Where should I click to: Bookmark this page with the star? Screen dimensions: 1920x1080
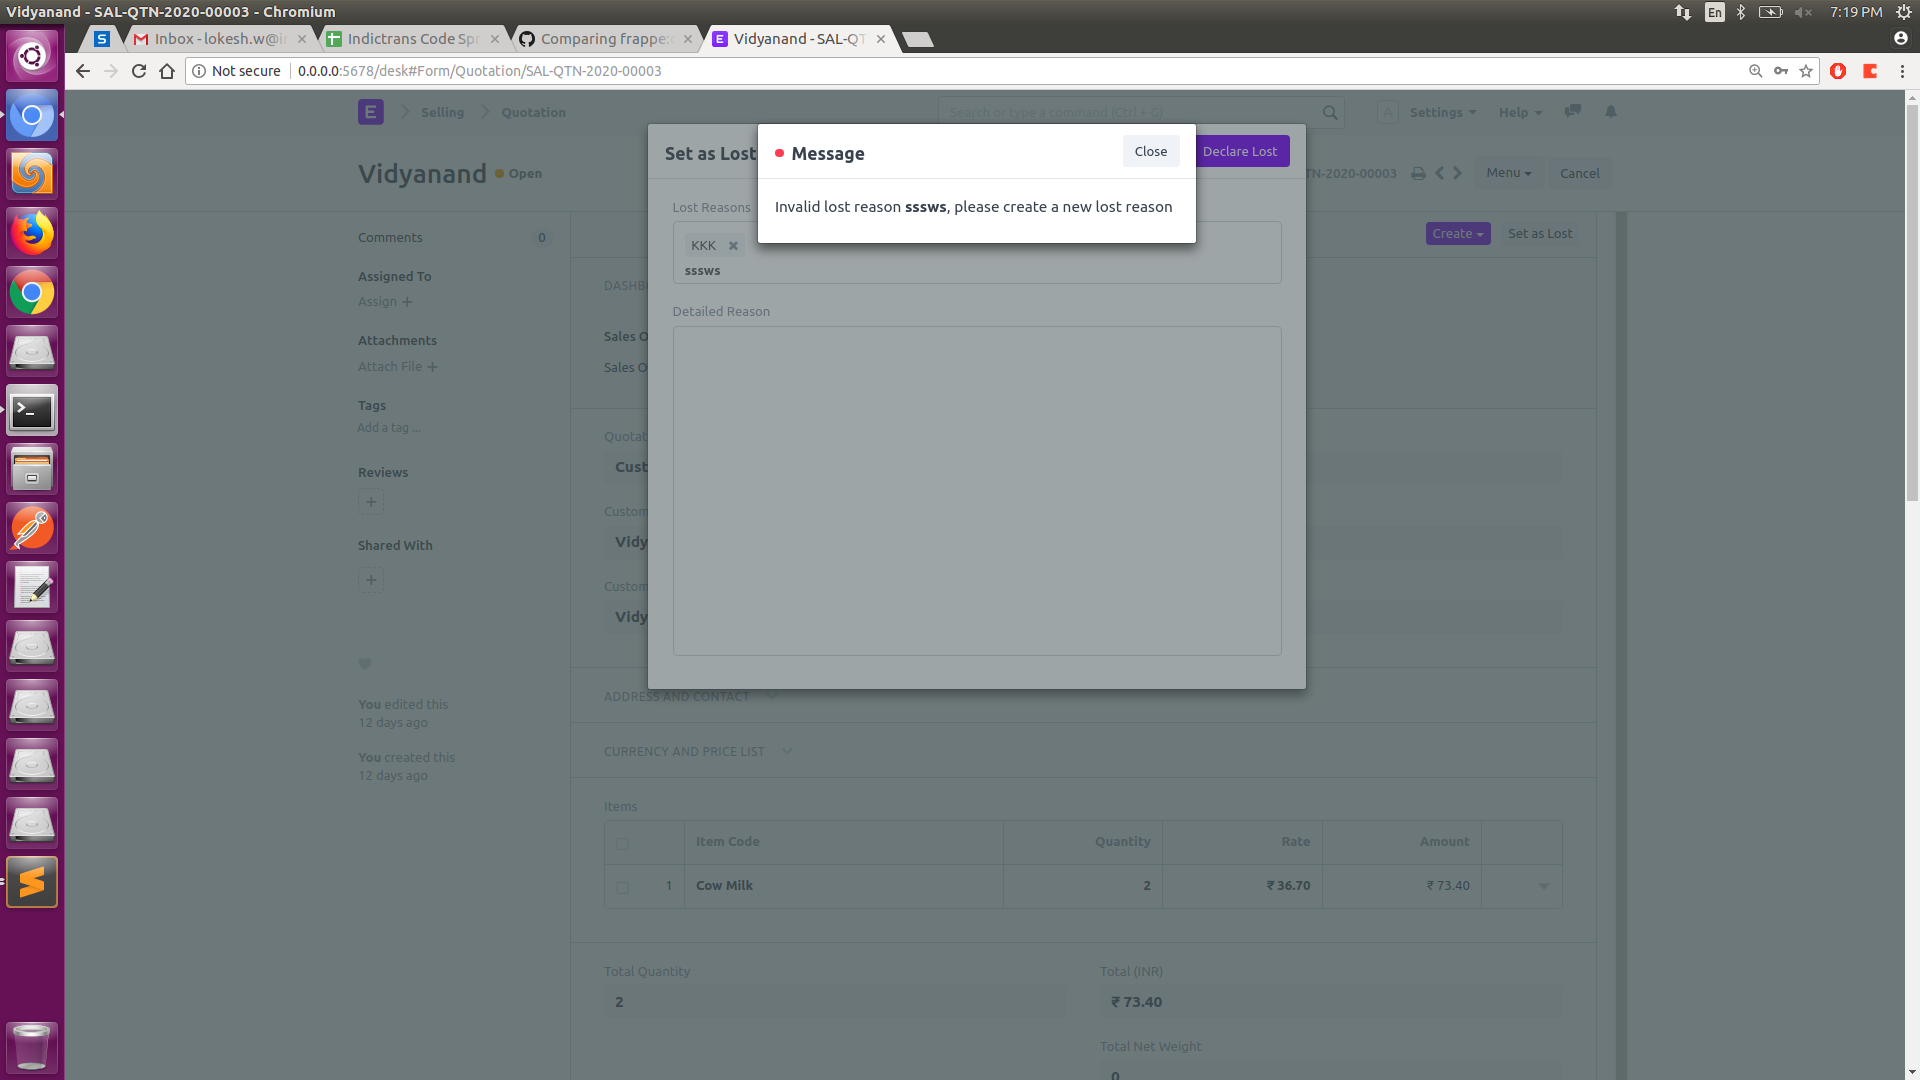pyautogui.click(x=1806, y=71)
